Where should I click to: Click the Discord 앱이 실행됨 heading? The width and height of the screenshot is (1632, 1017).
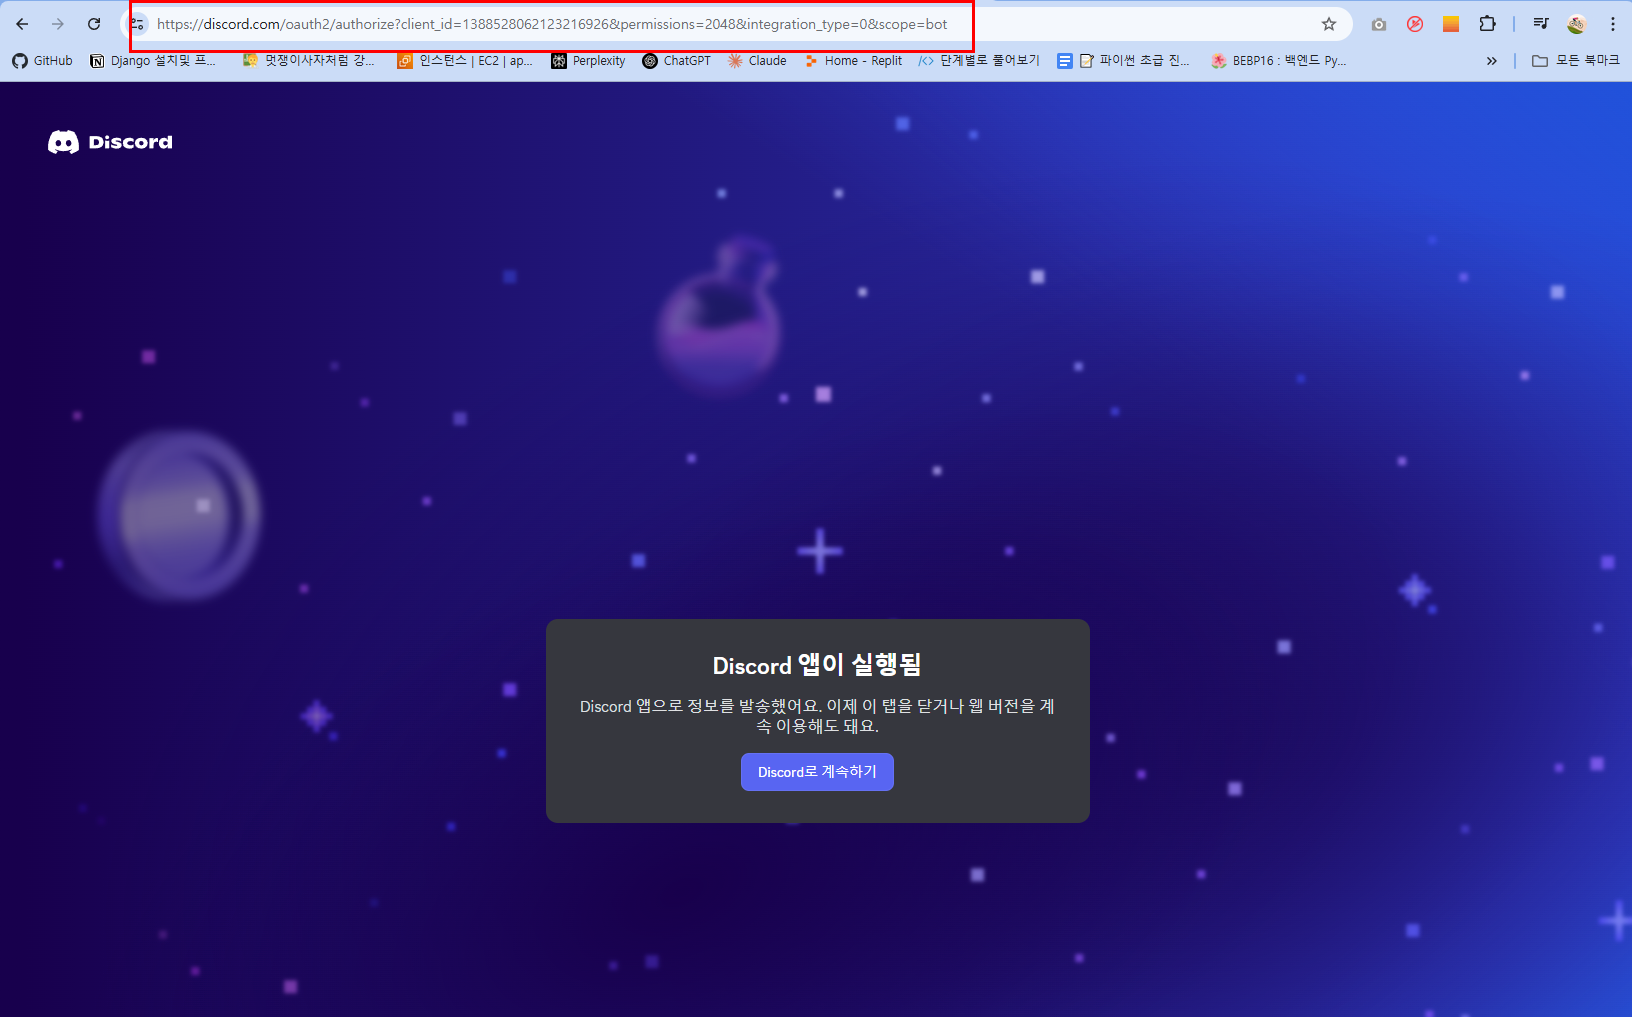817,665
